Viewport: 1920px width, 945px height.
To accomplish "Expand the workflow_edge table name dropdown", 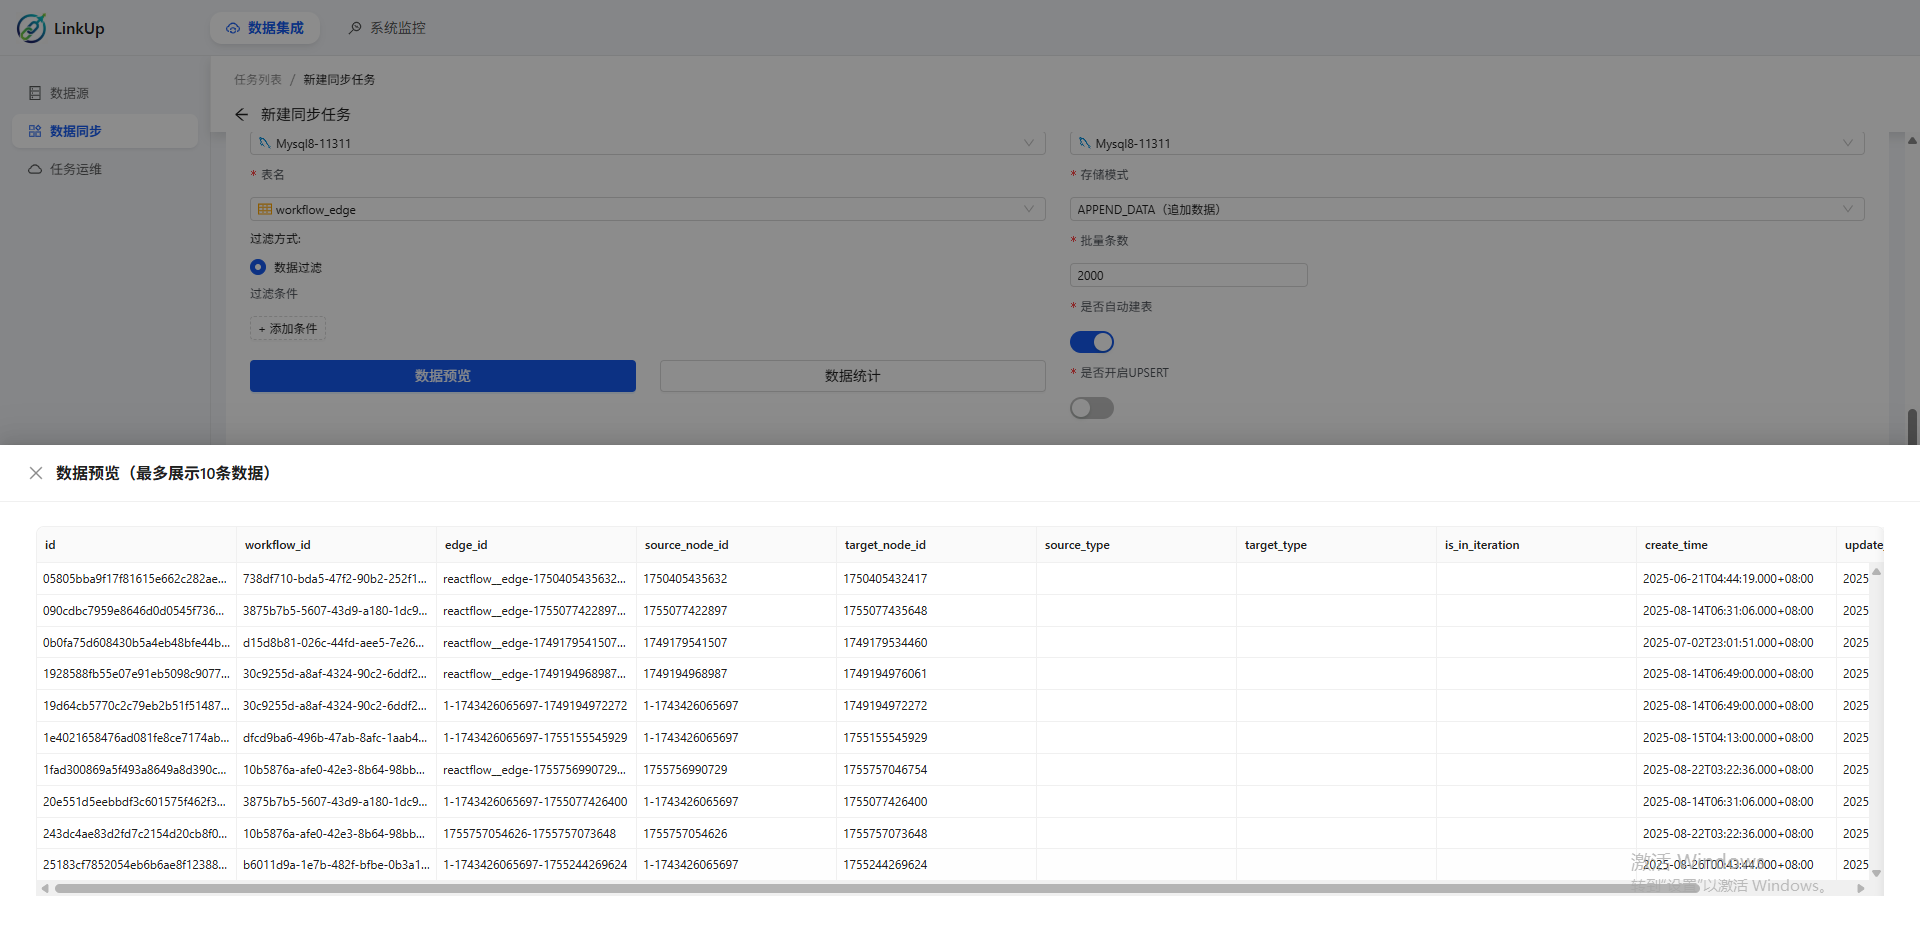I will (x=1028, y=209).
